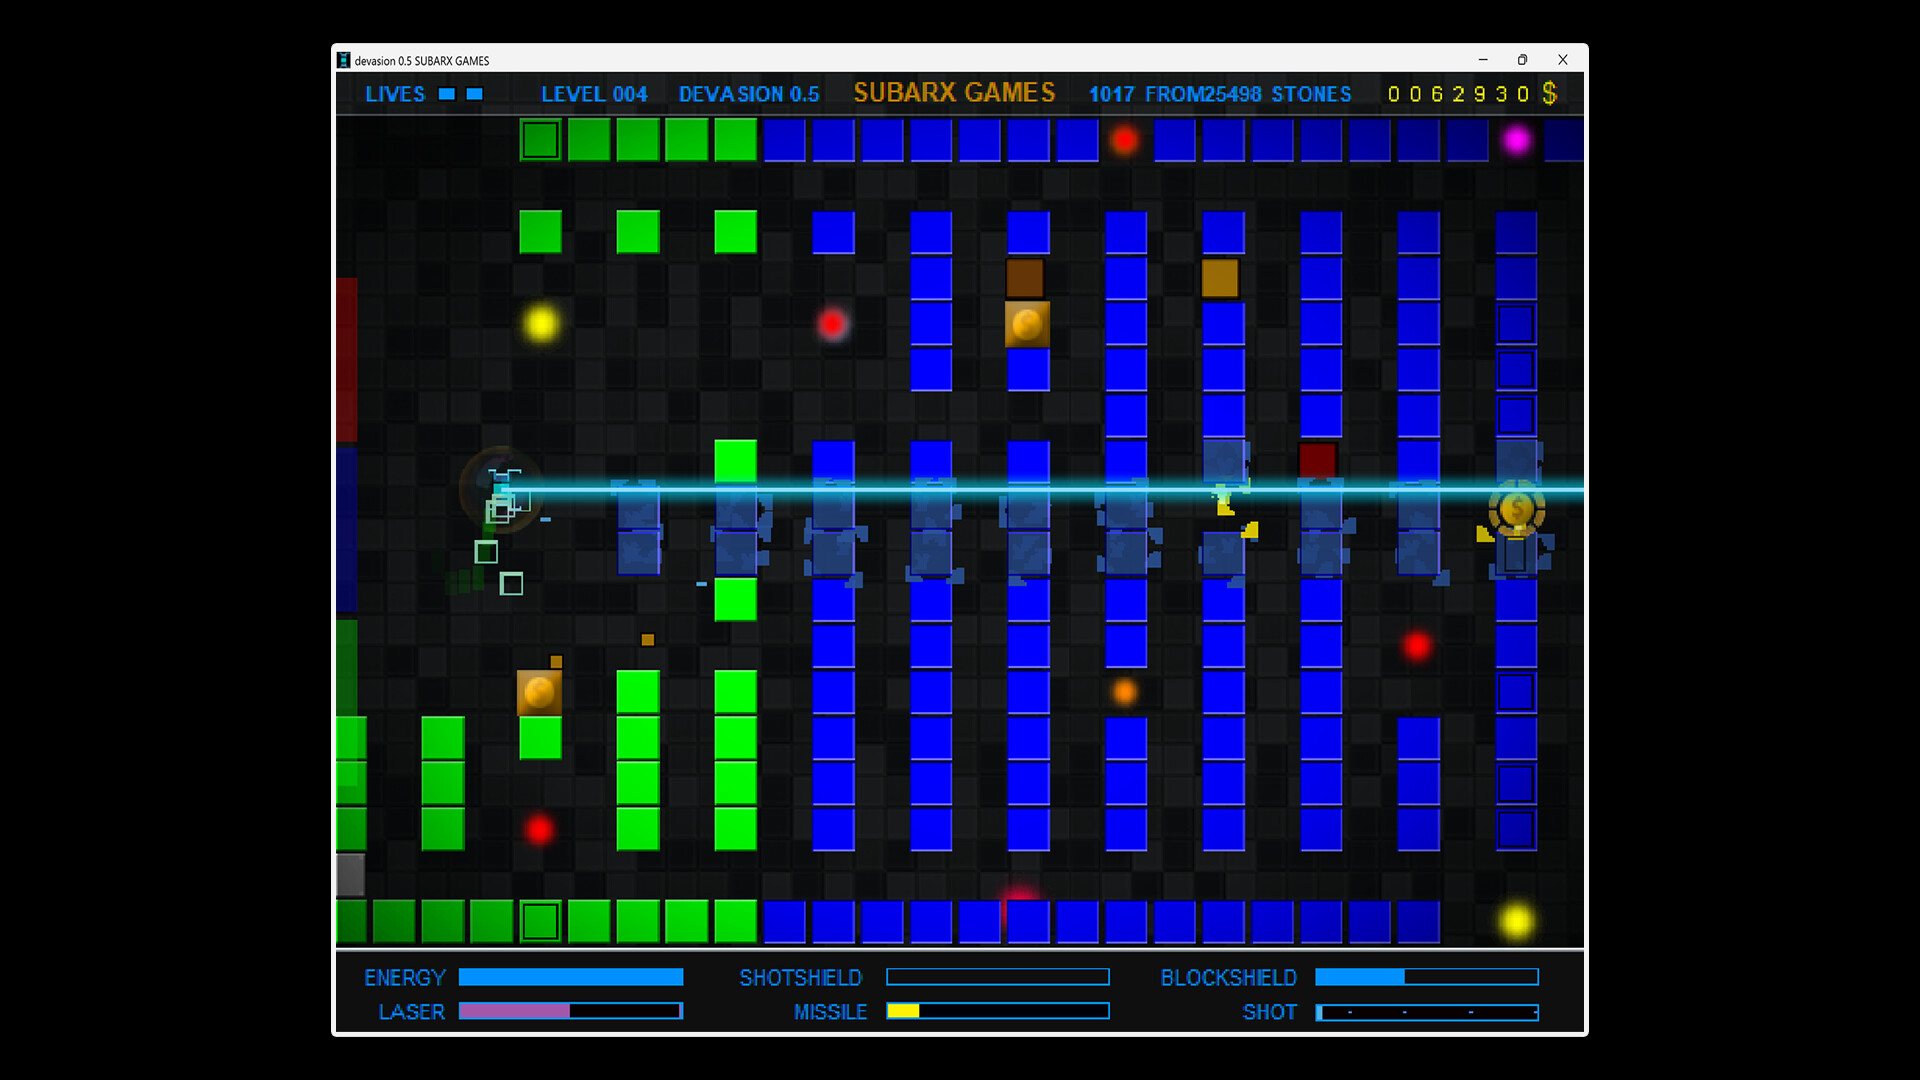The image size is (1920, 1080).
Task: Click the devasion 0.5 title bar text
Action: (x=420, y=60)
